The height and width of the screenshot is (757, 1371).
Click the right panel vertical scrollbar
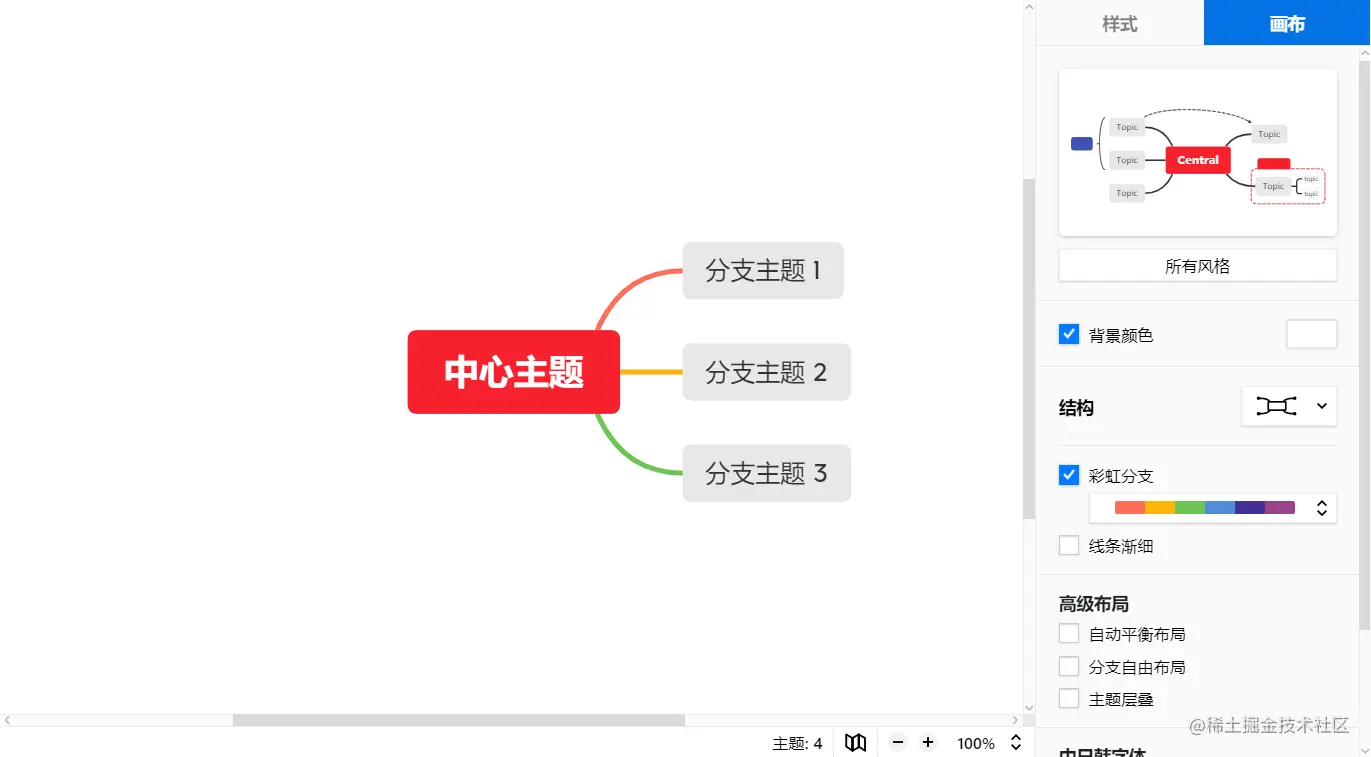pos(1365,345)
